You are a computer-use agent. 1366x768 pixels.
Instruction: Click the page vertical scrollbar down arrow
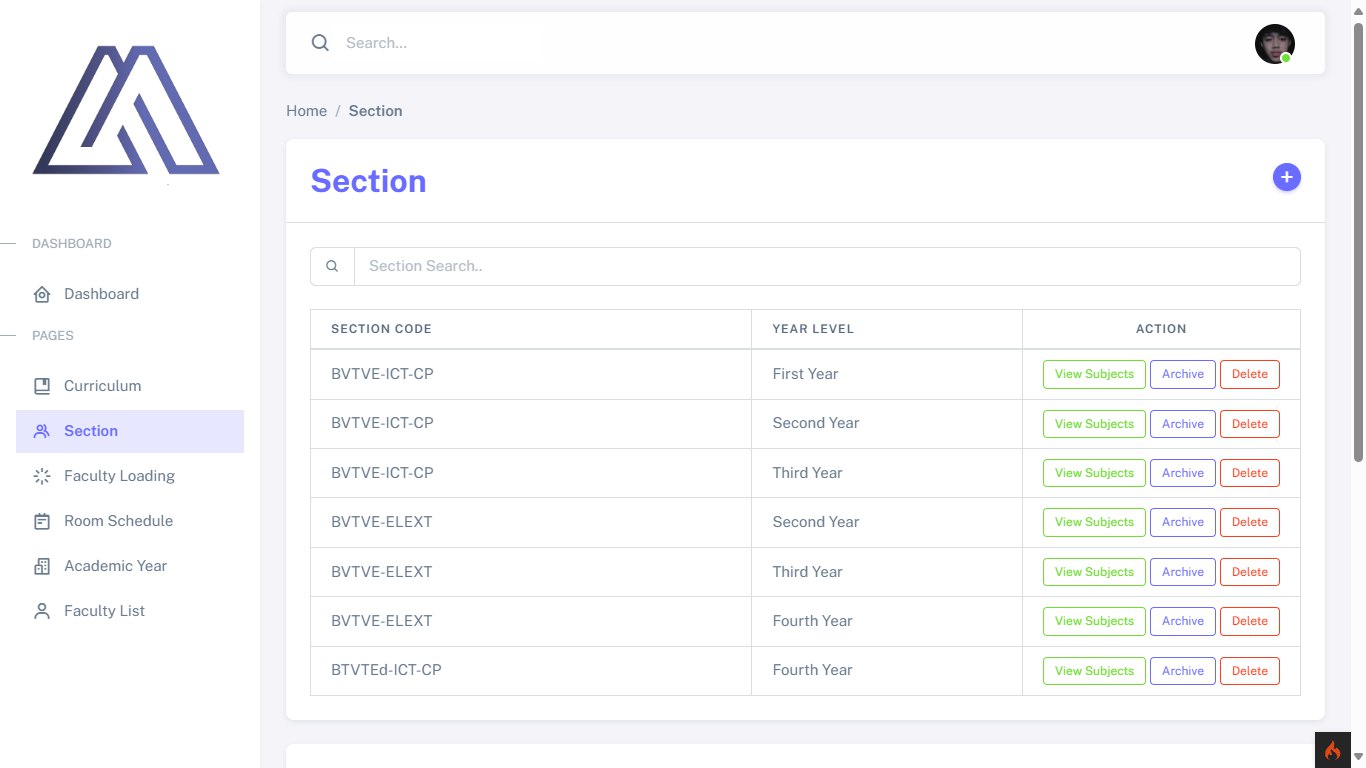pyautogui.click(x=1358, y=758)
